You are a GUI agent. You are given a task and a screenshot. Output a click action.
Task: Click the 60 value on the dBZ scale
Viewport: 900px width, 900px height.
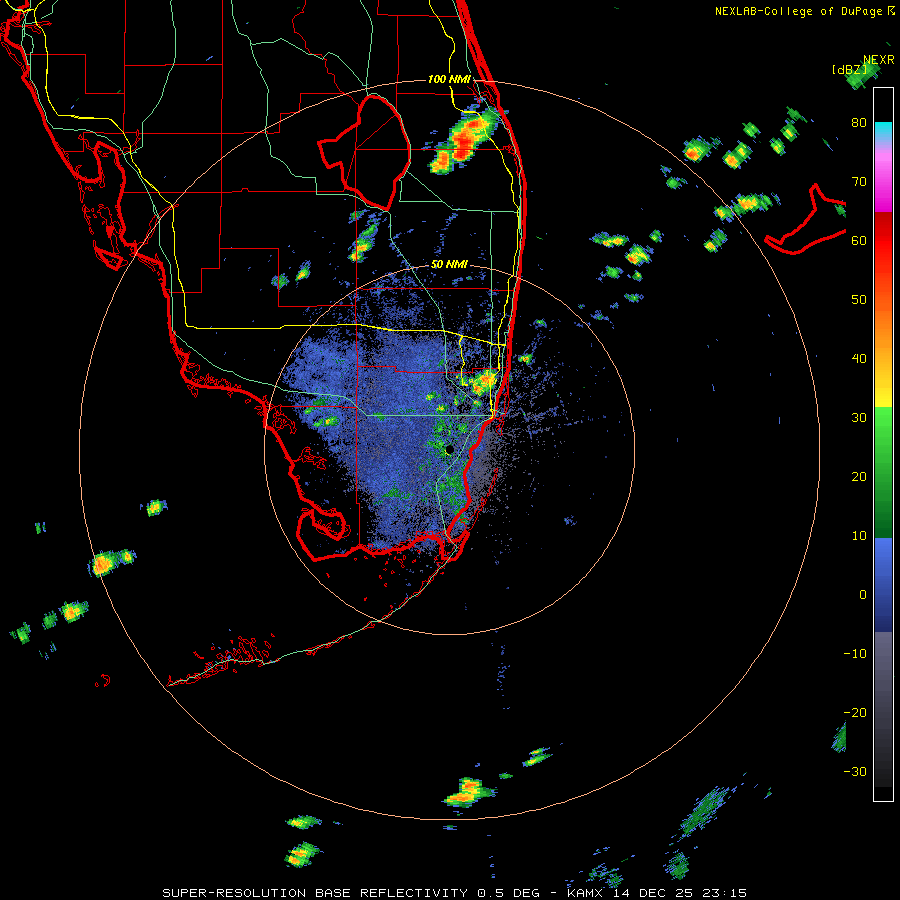859,241
